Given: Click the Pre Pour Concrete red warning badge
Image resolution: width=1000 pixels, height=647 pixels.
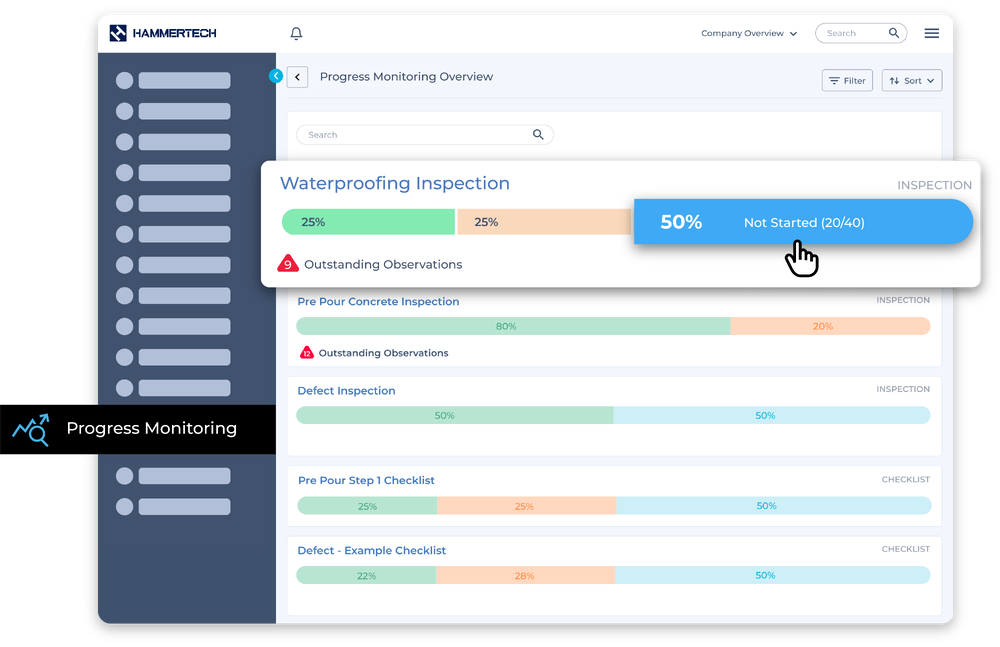Looking at the screenshot, I should [x=306, y=353].
